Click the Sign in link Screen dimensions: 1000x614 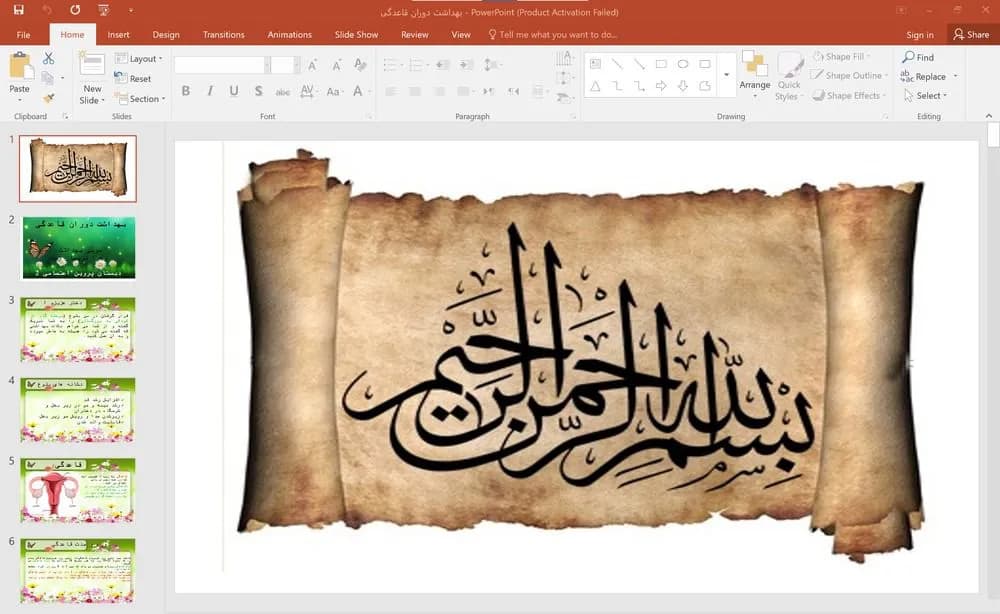point(920,35)
